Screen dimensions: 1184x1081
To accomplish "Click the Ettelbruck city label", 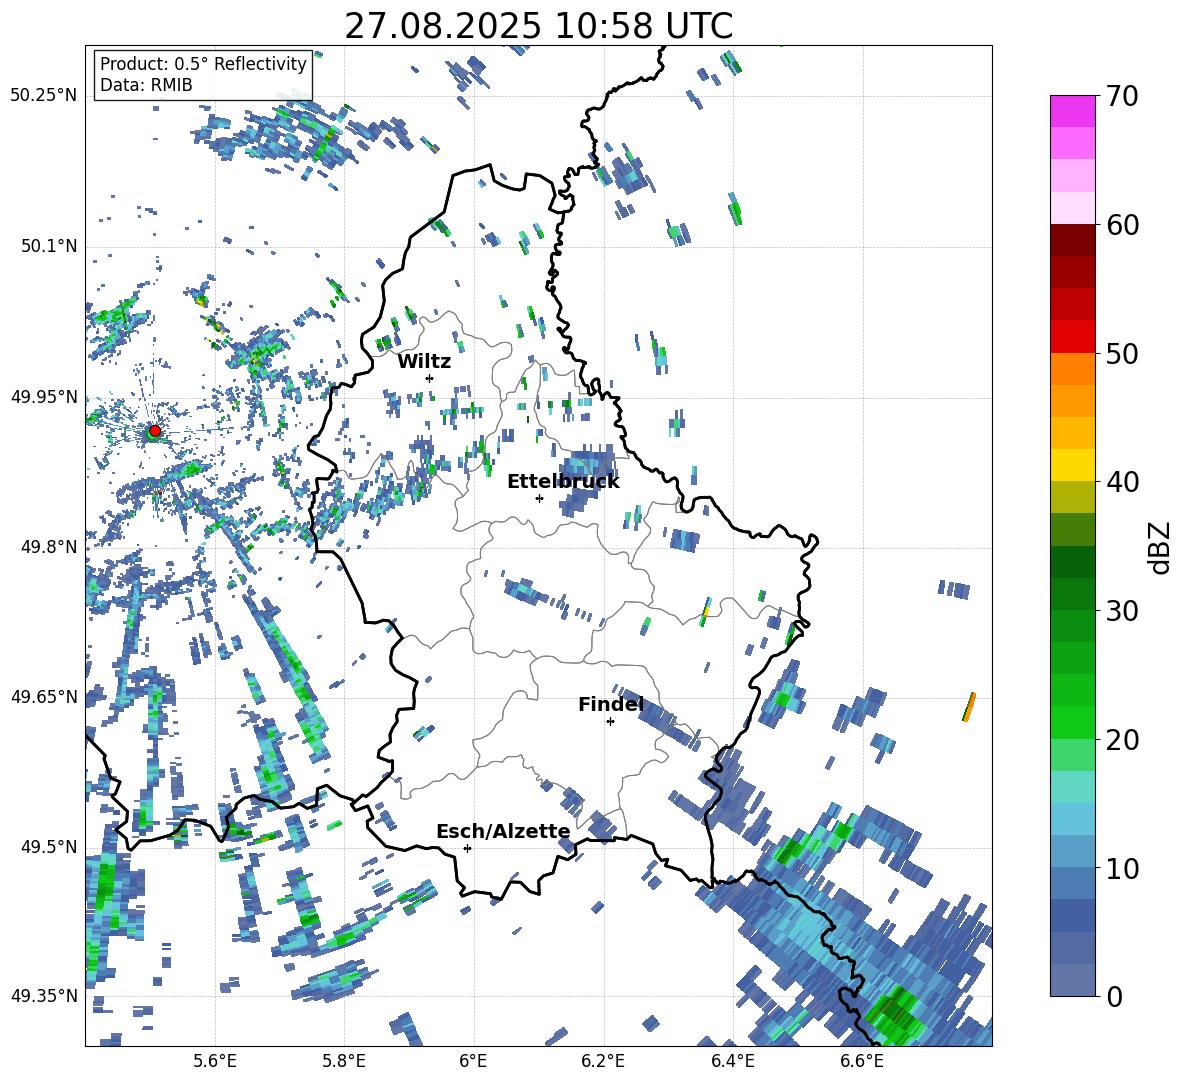I will [563, 482].
